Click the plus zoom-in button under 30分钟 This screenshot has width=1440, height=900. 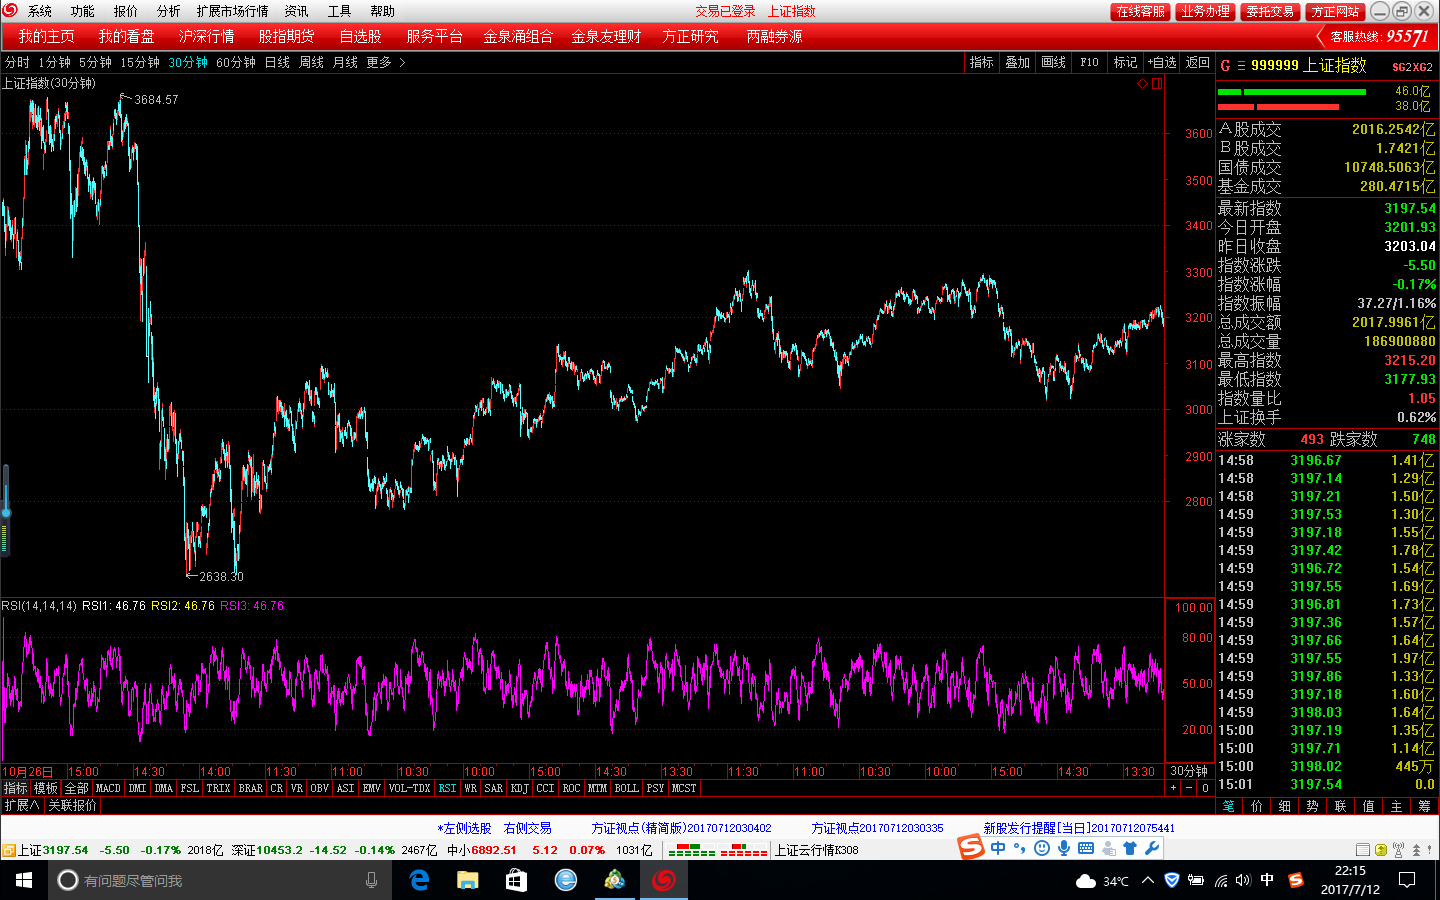click(x=1174, y=789)
